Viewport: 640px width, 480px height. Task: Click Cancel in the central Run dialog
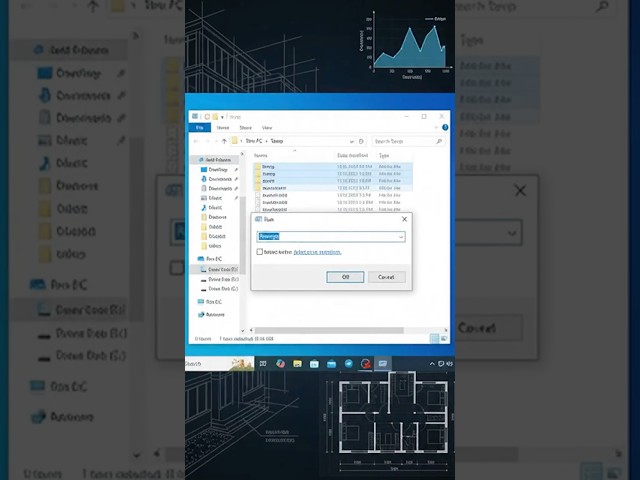(386, 277)
